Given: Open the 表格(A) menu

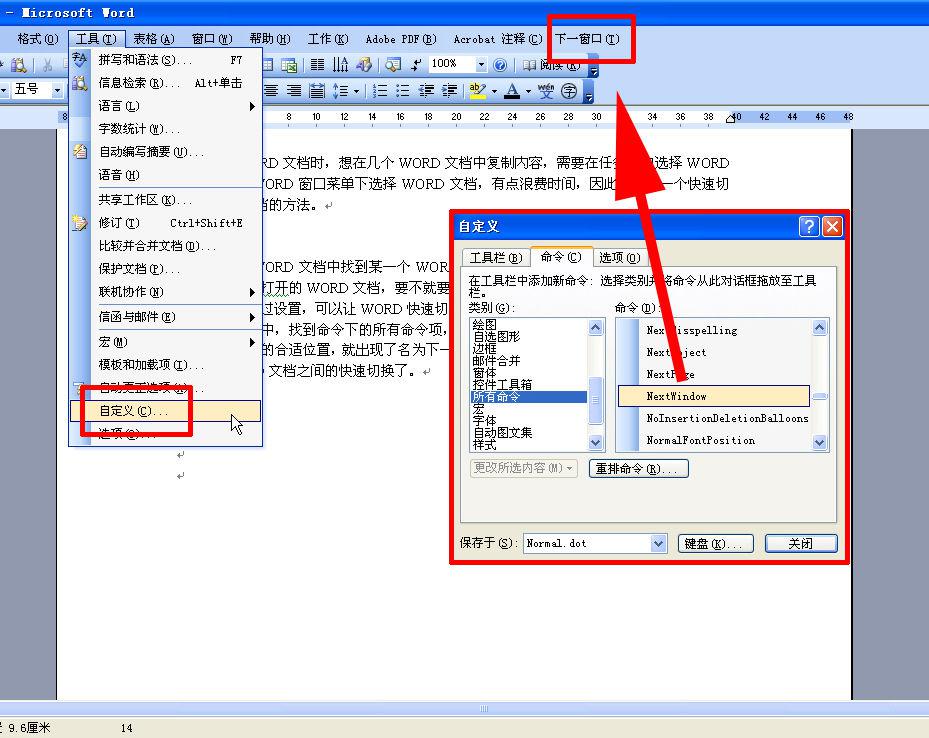Looking at the screenshot, I should [x=153, y=39].
